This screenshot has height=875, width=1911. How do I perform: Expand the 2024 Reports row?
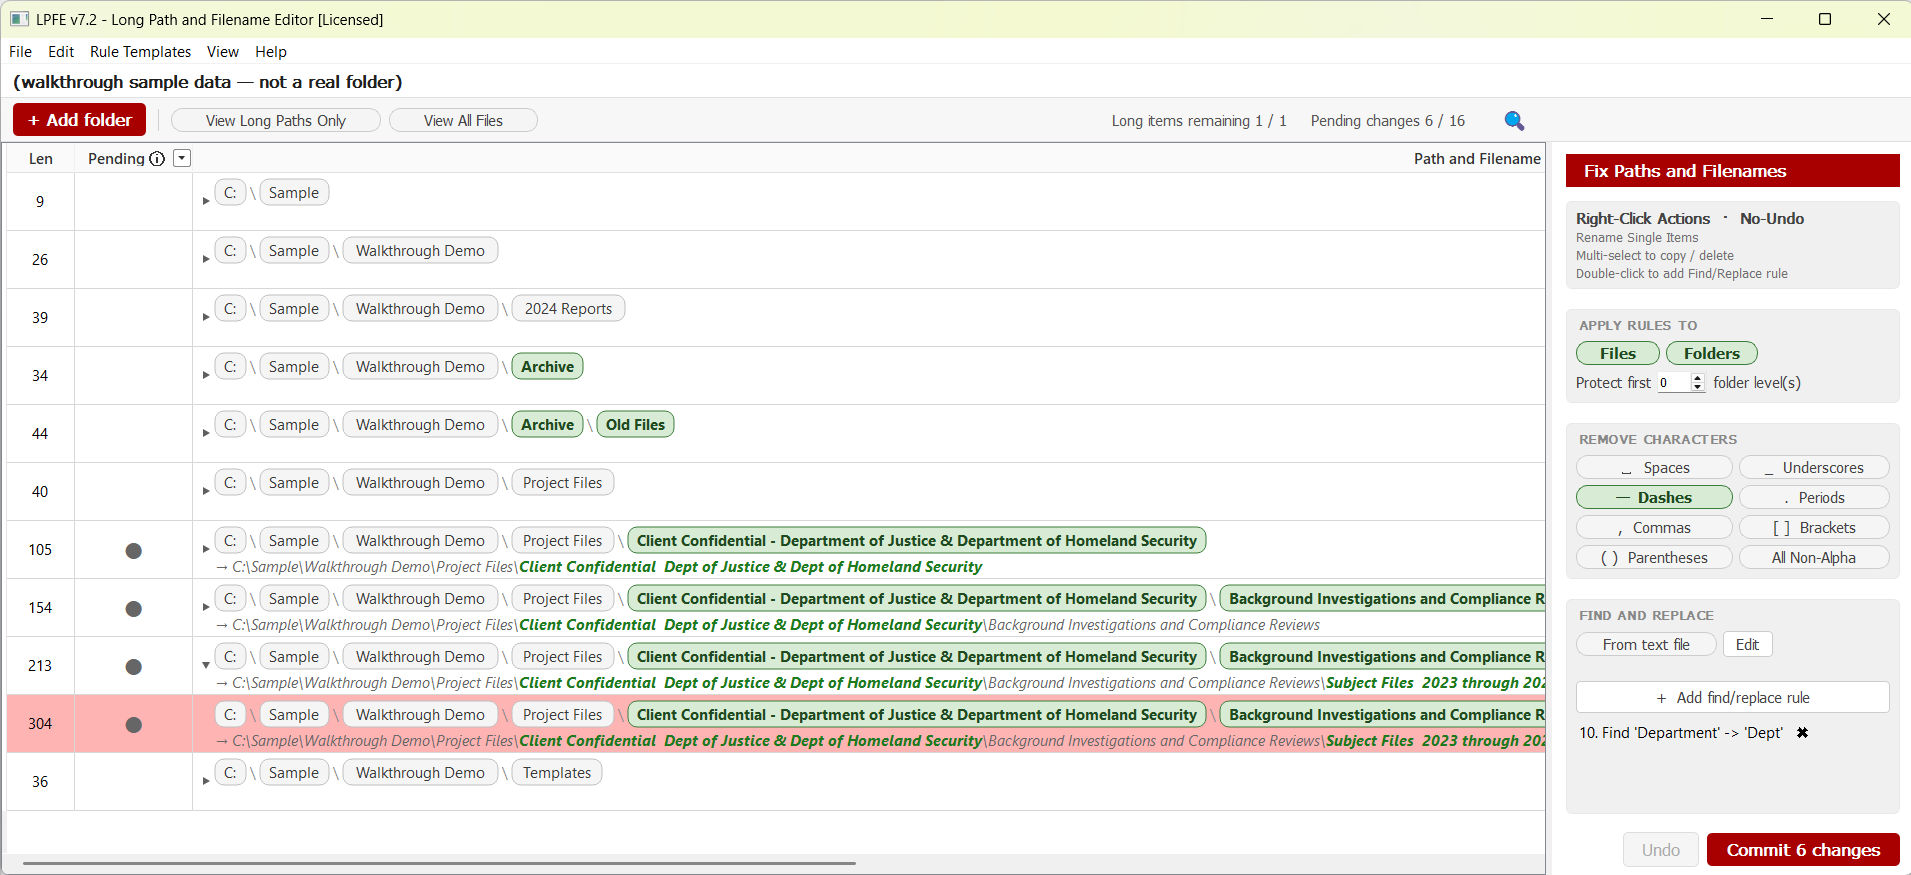206,318
